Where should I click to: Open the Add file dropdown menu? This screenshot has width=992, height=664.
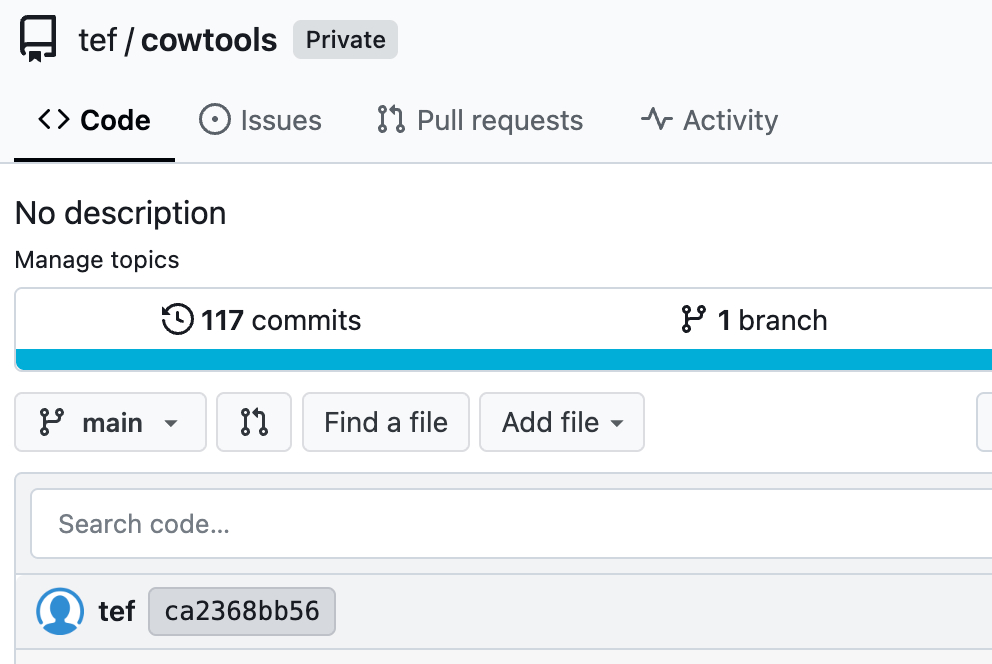click(562, 423)
